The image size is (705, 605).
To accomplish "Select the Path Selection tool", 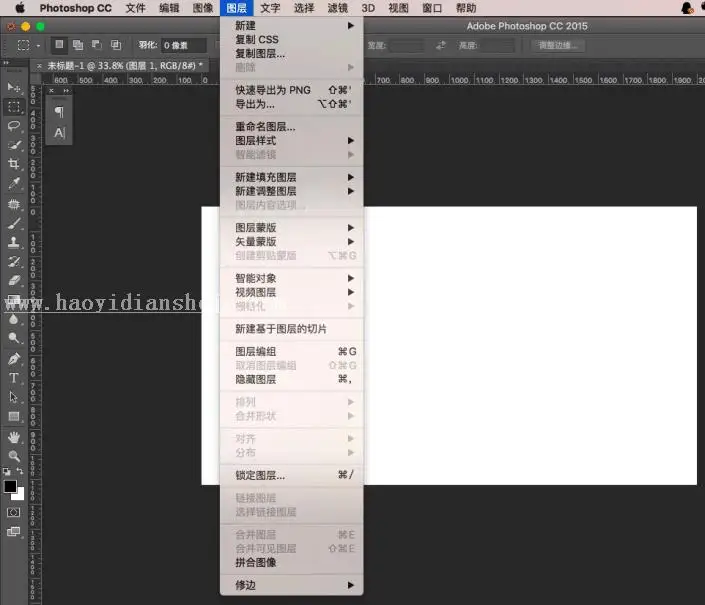I will click(13, 397).
